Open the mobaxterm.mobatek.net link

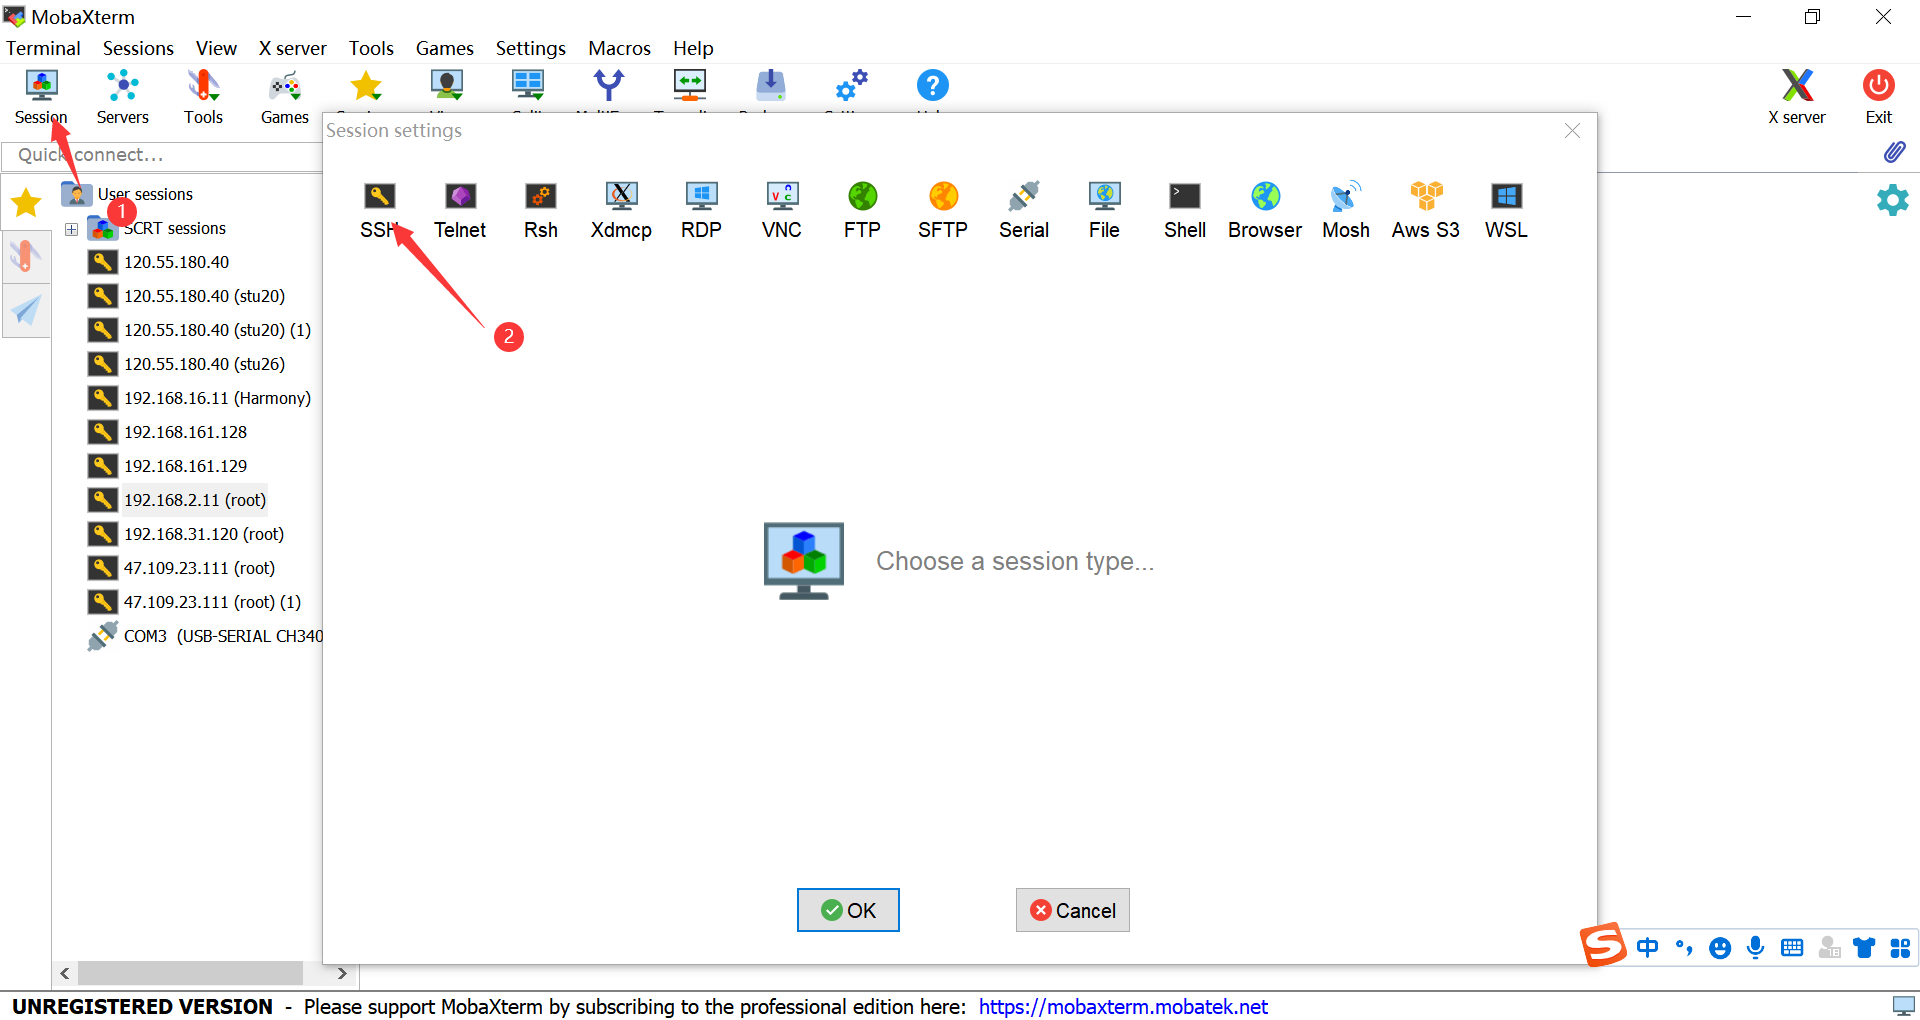1123,1007
